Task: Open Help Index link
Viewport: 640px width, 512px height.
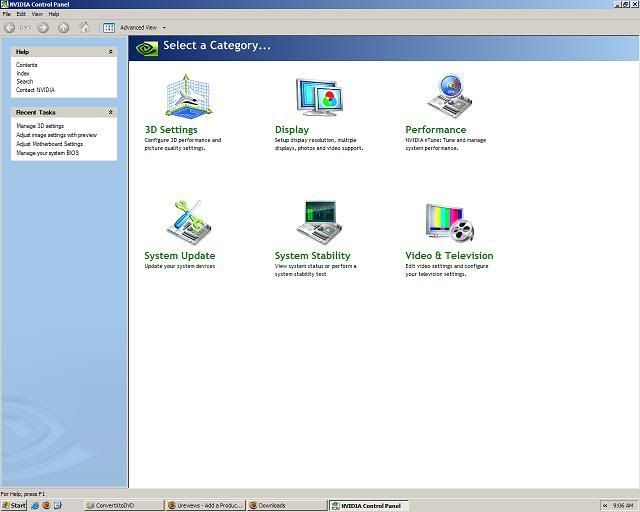Action: (x=23, y=73)
